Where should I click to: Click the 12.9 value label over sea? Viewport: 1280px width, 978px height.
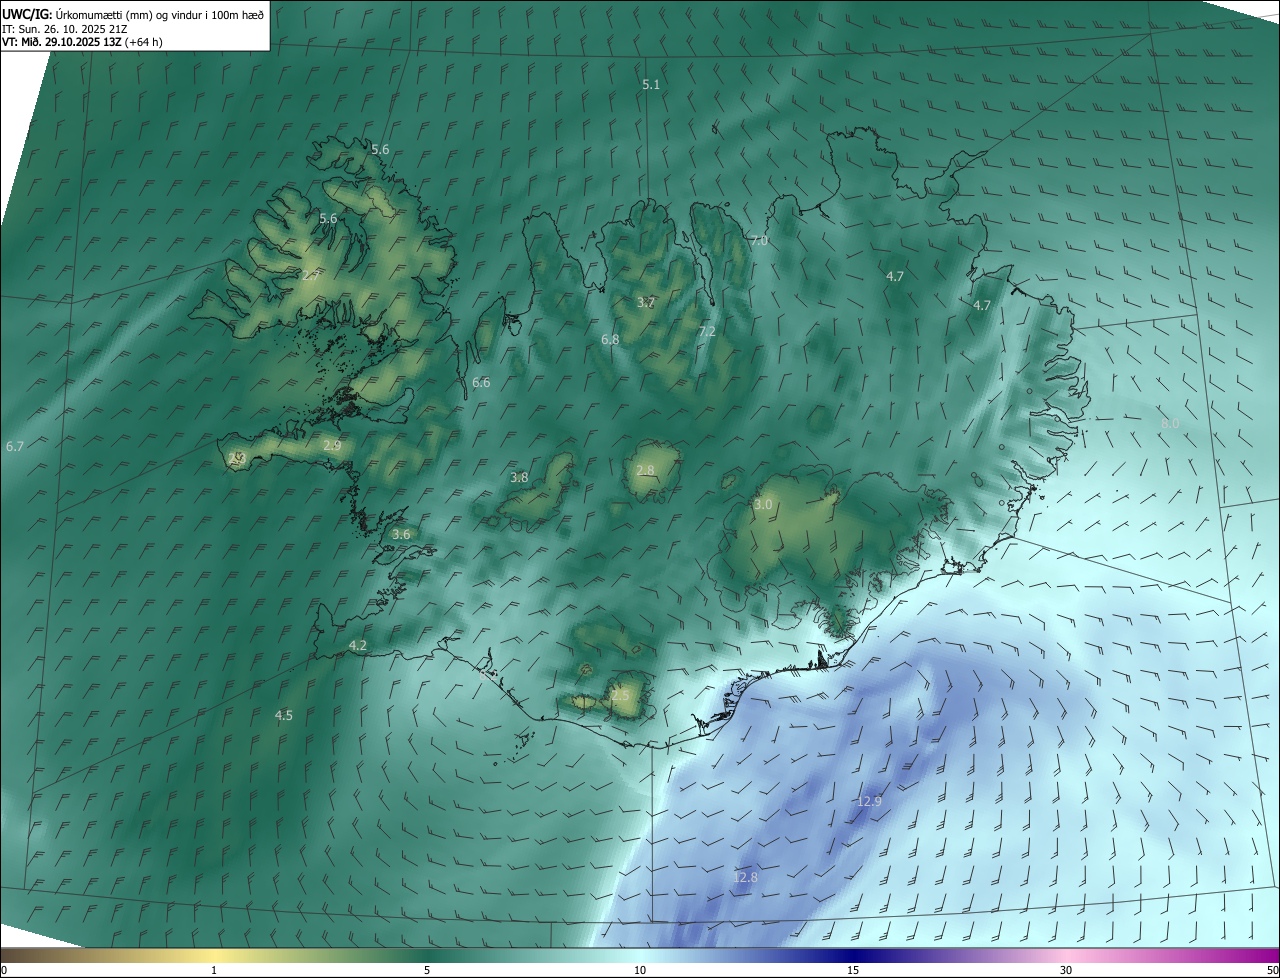point(869,802)
